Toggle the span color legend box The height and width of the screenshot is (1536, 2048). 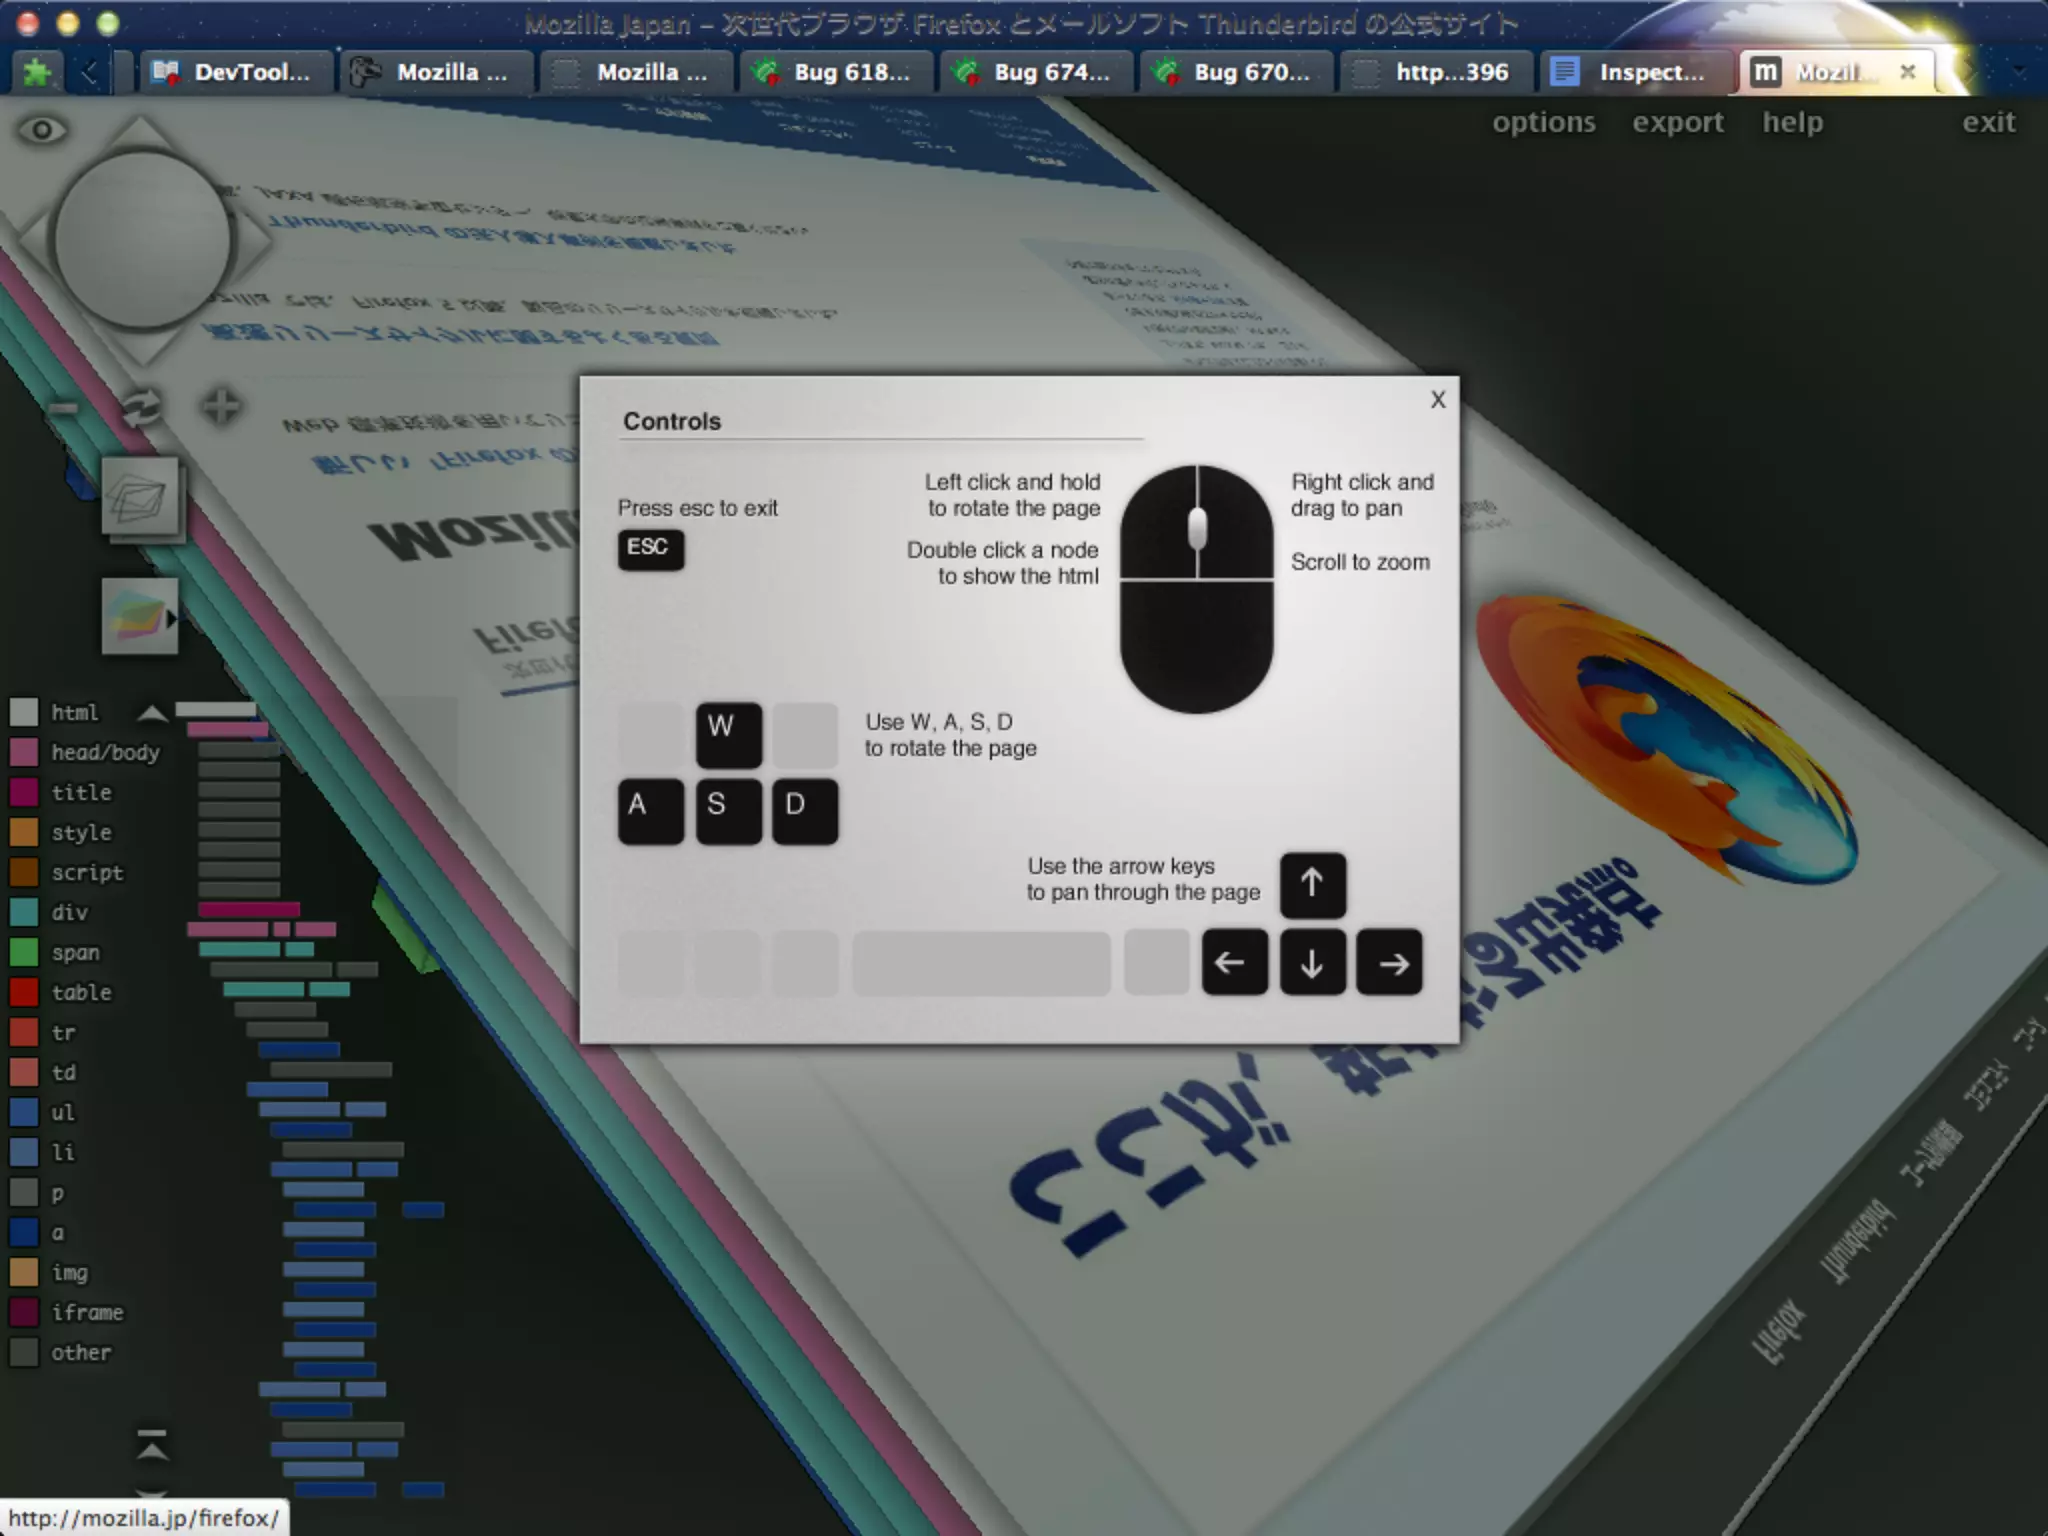tap(24, 952)
